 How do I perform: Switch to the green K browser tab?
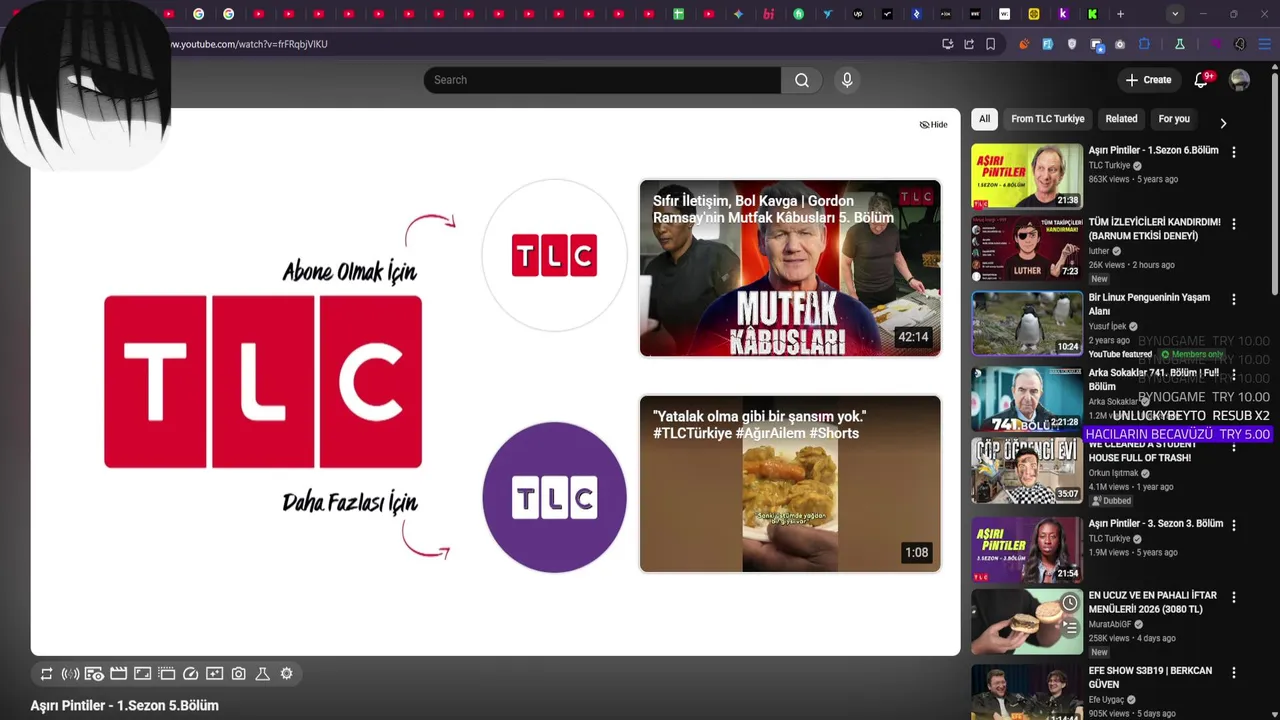pyautogui.click(x=1092, y=14)
